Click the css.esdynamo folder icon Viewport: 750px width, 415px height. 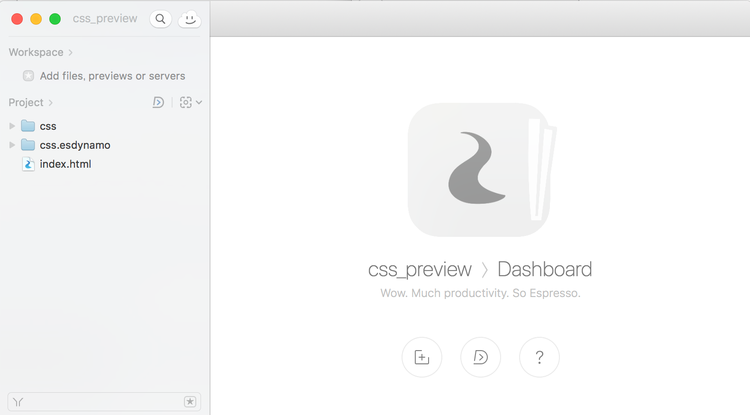(28, 144)
